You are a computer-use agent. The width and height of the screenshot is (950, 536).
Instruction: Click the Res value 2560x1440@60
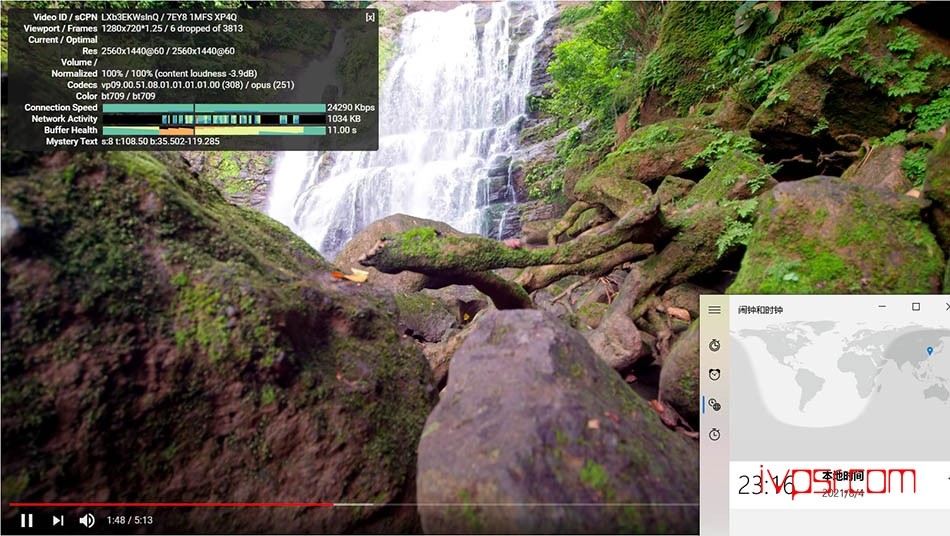tap(168, 51)
